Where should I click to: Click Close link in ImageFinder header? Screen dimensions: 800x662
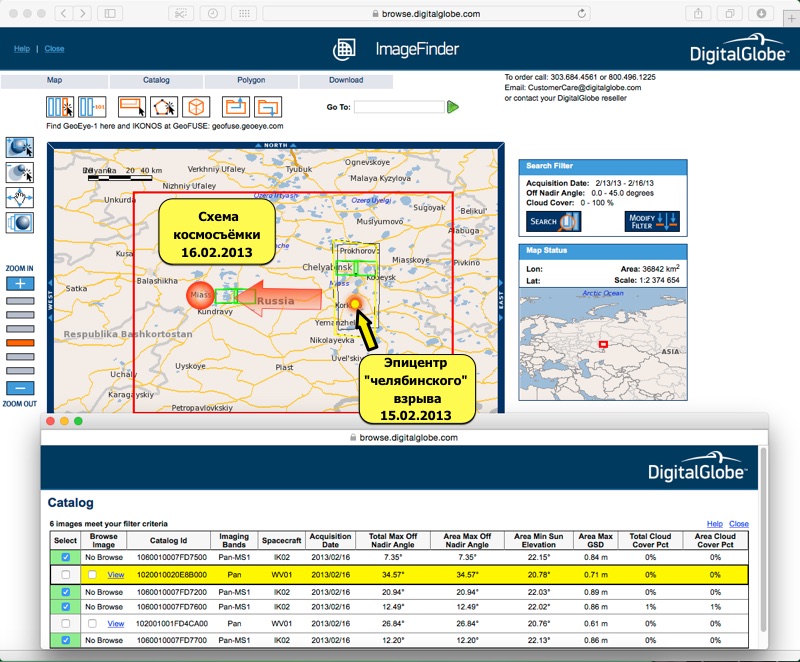tap(54, 49)
